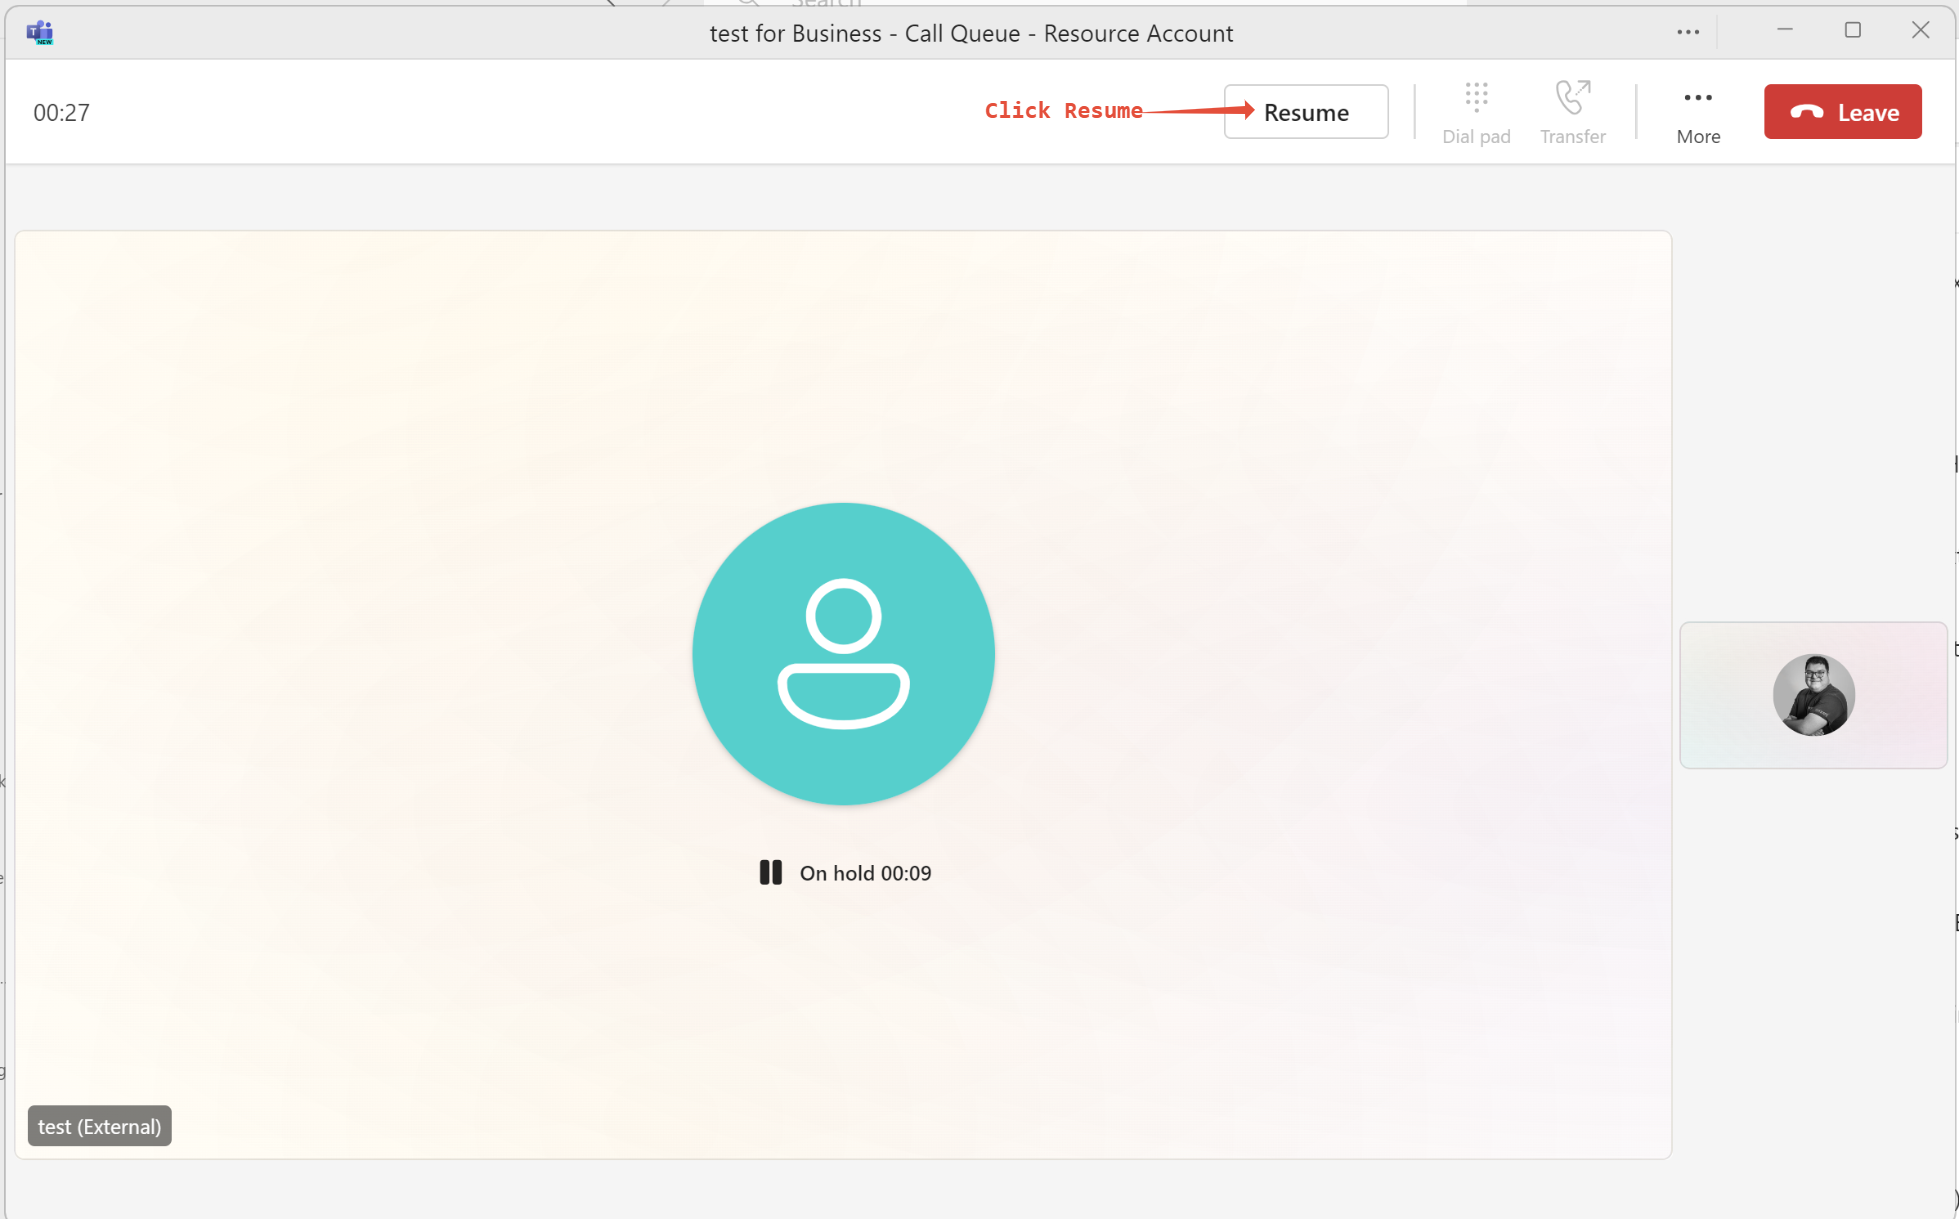Minimize the call window
1959x1219 pixels.
1785,30
